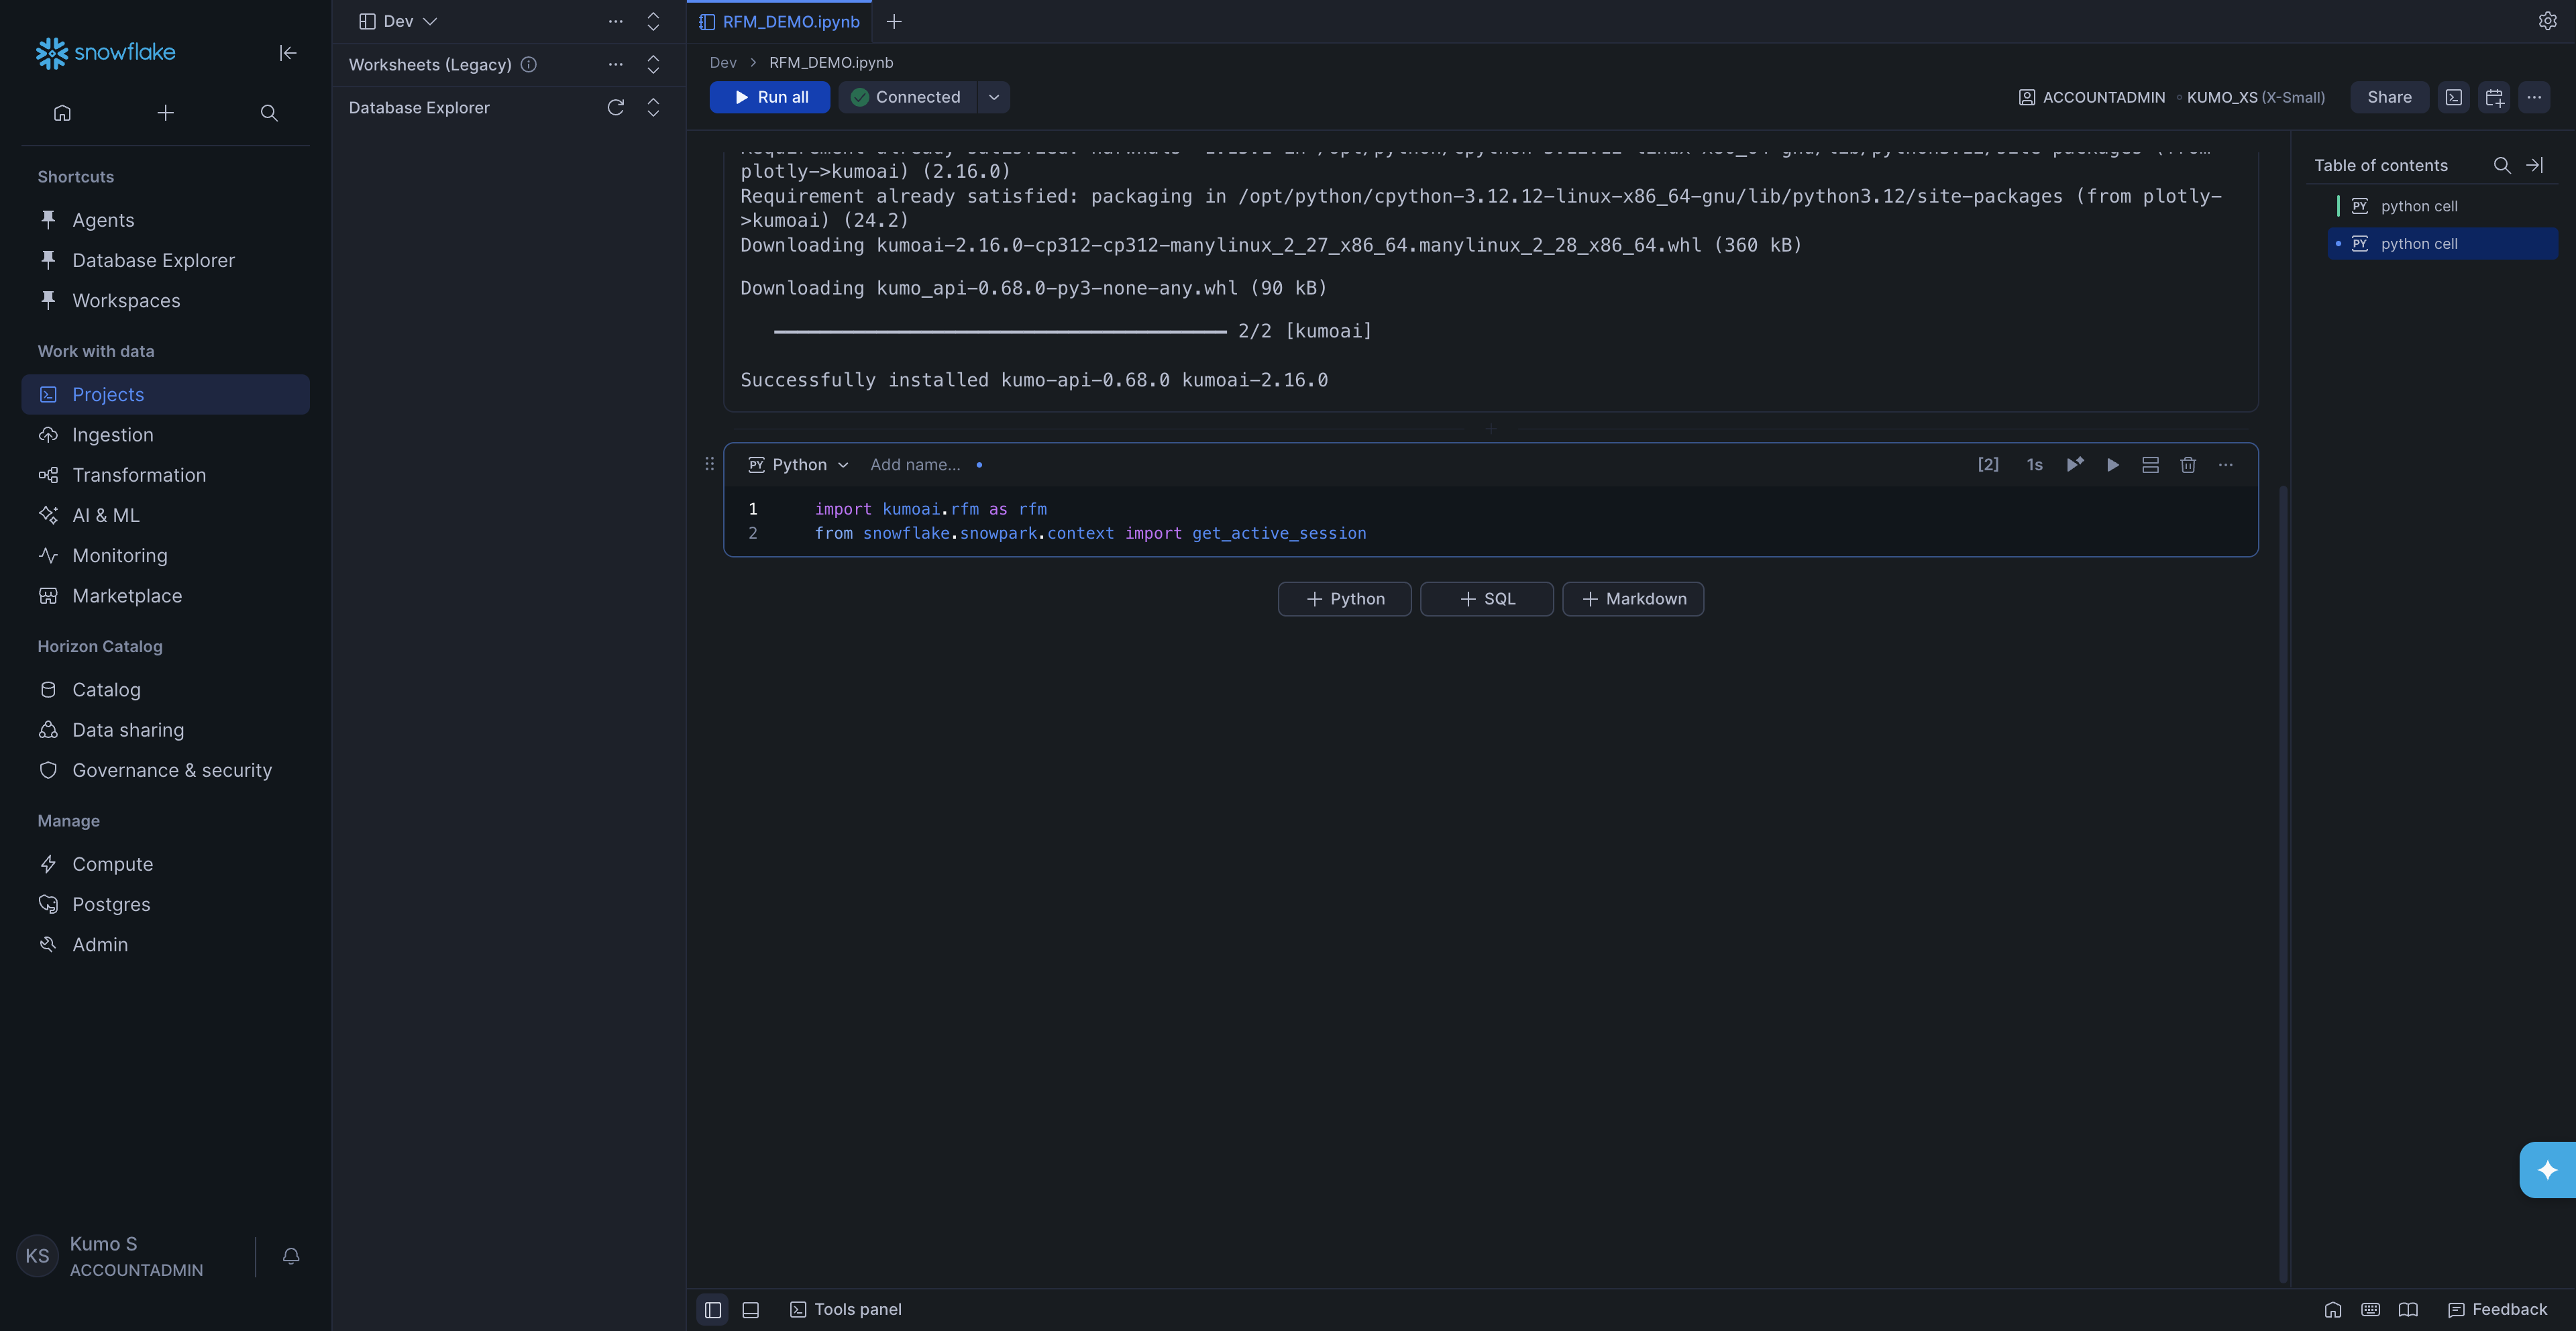
Task: Open notebook settings gear icon
Action: tap(2547, 21)
